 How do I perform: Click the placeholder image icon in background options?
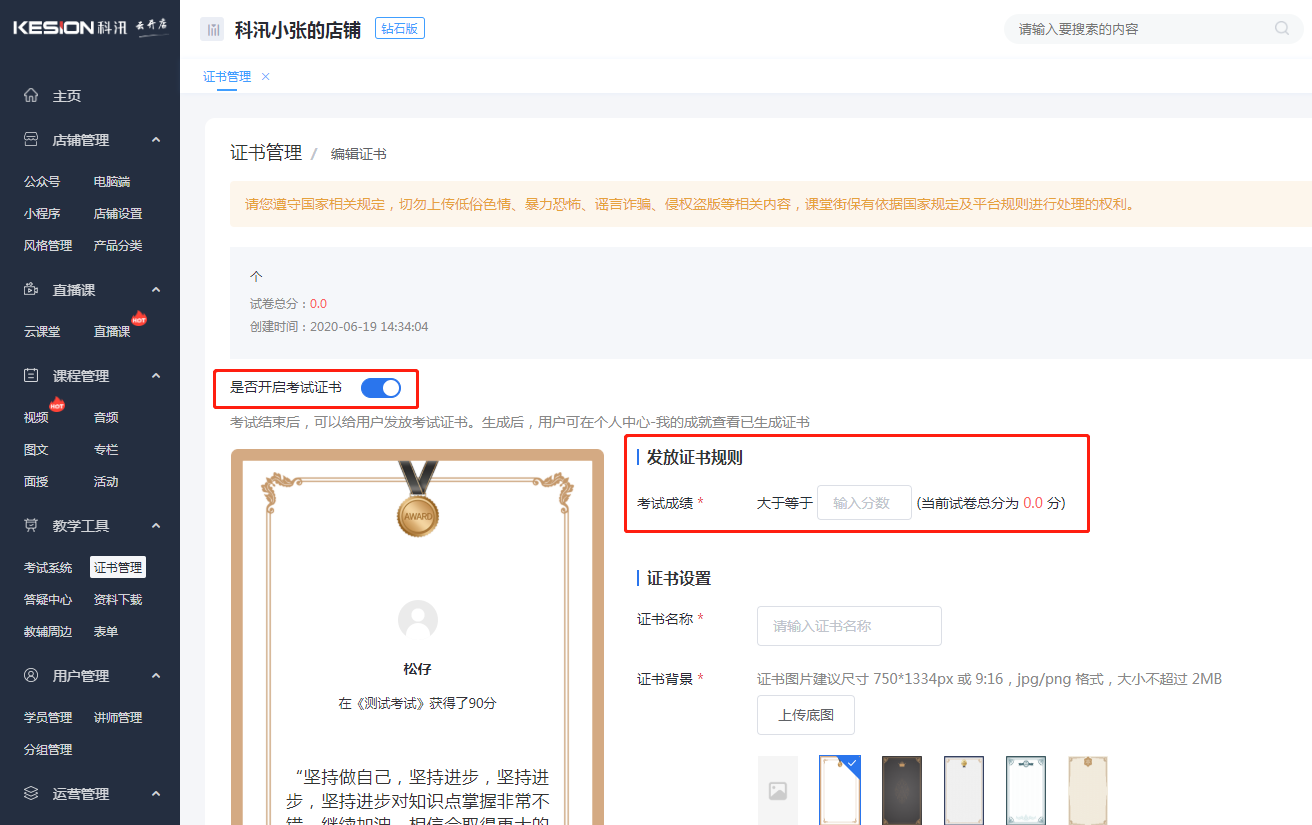coord(778,790)
